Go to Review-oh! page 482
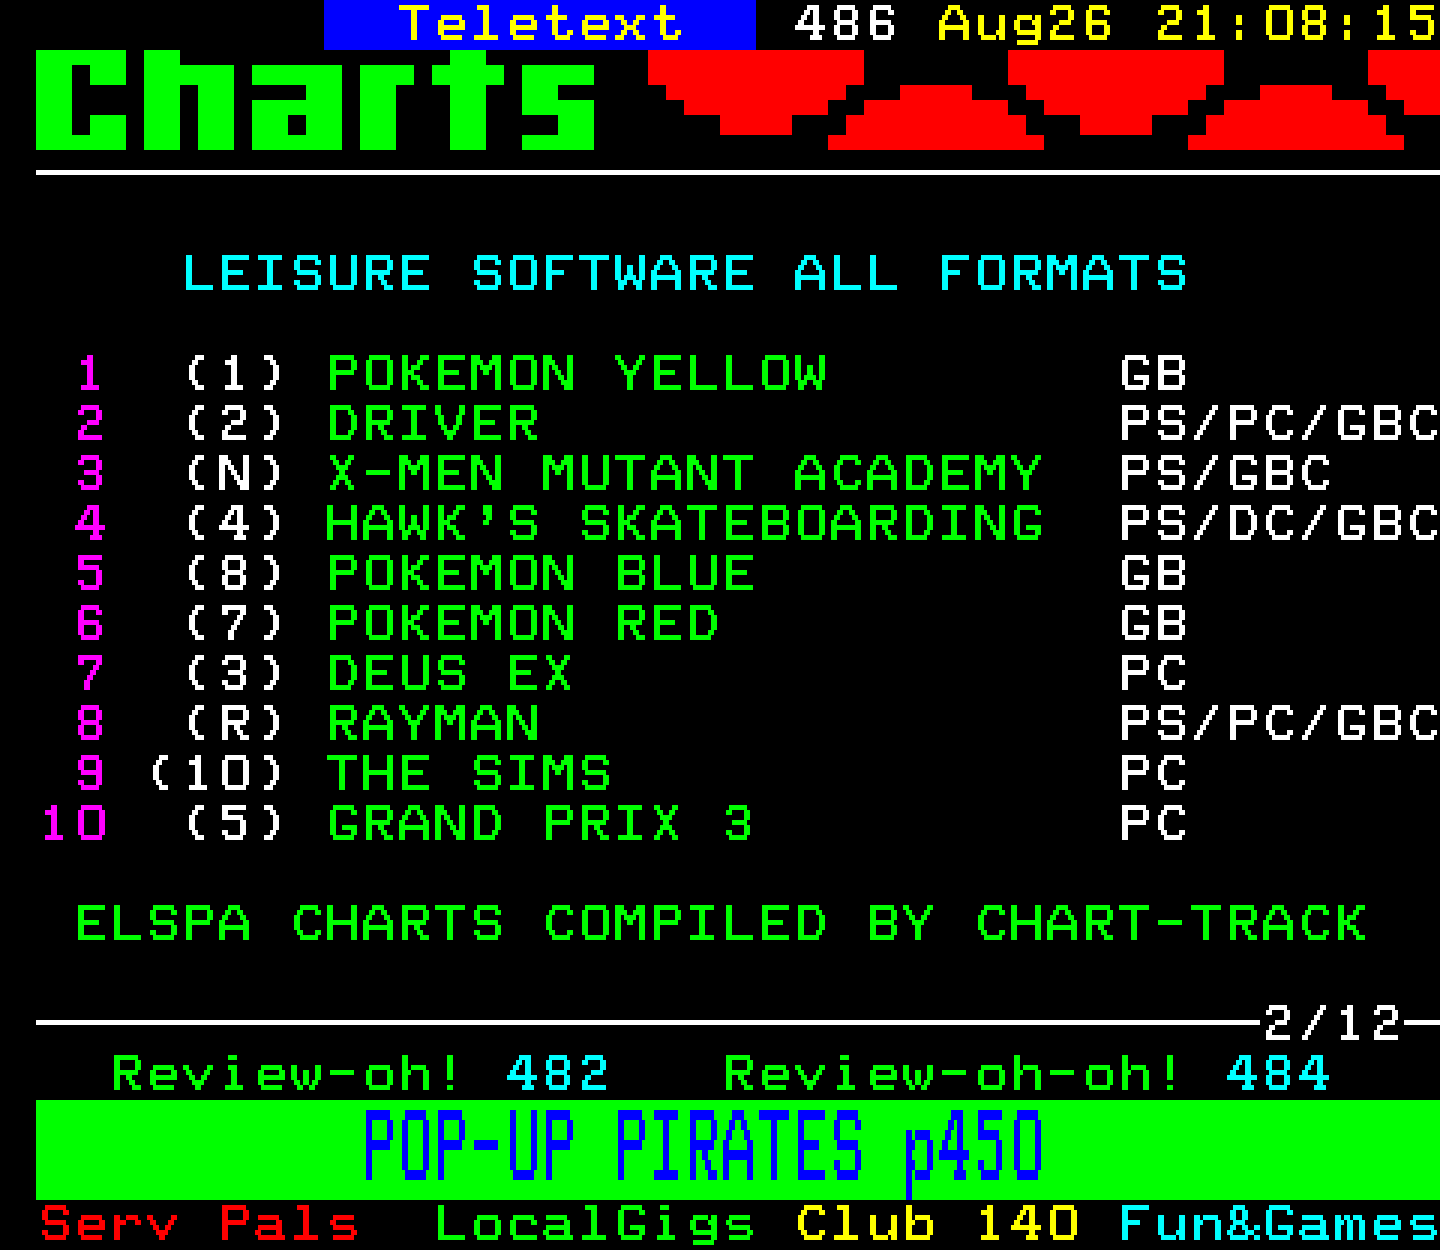This screenshot has width=1440, height=1250. [x=360, y=1074]
